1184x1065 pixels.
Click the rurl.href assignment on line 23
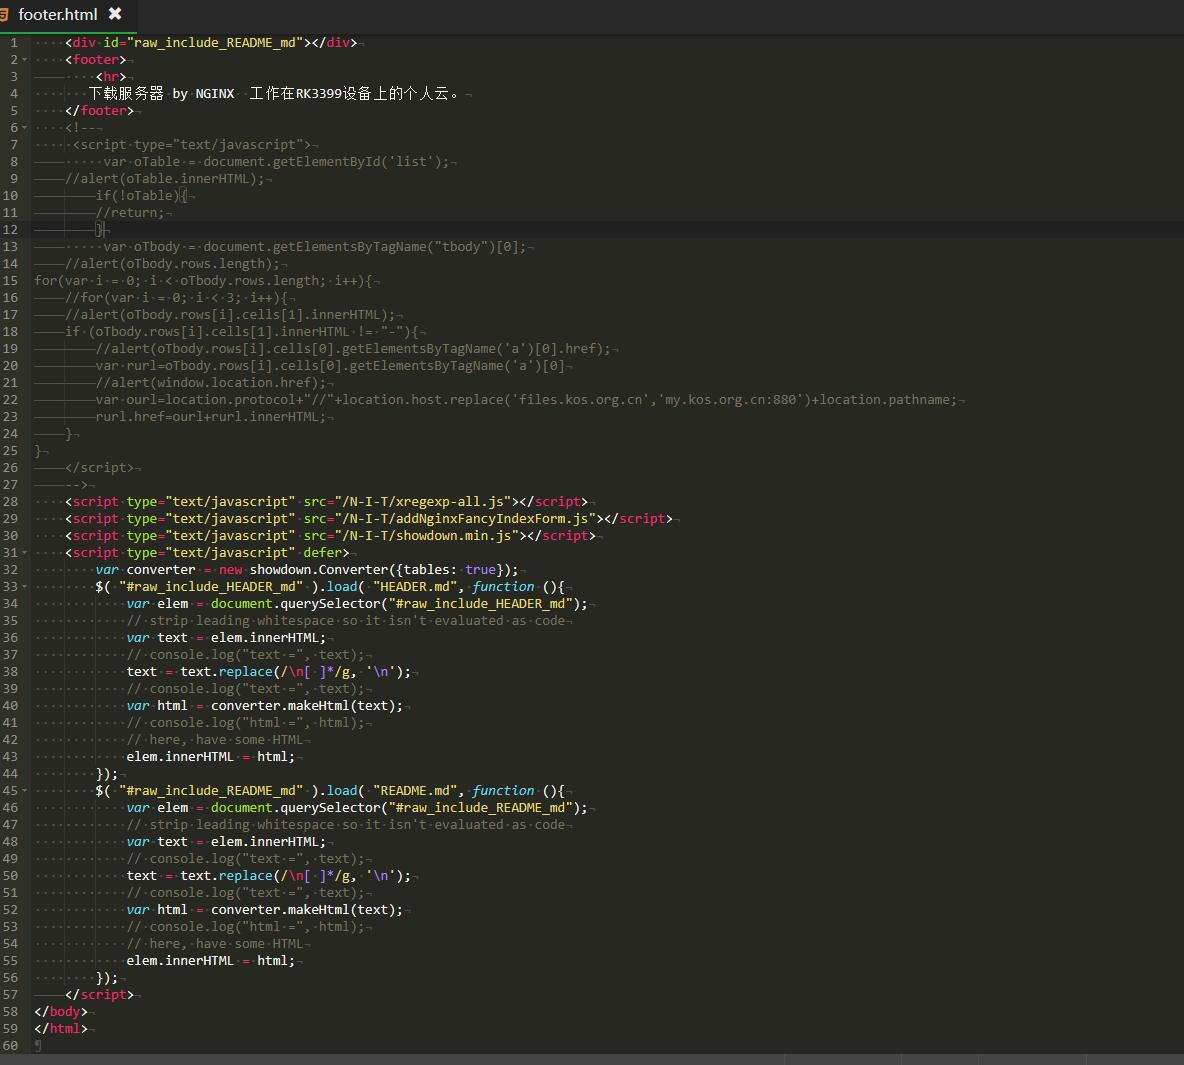211,417
